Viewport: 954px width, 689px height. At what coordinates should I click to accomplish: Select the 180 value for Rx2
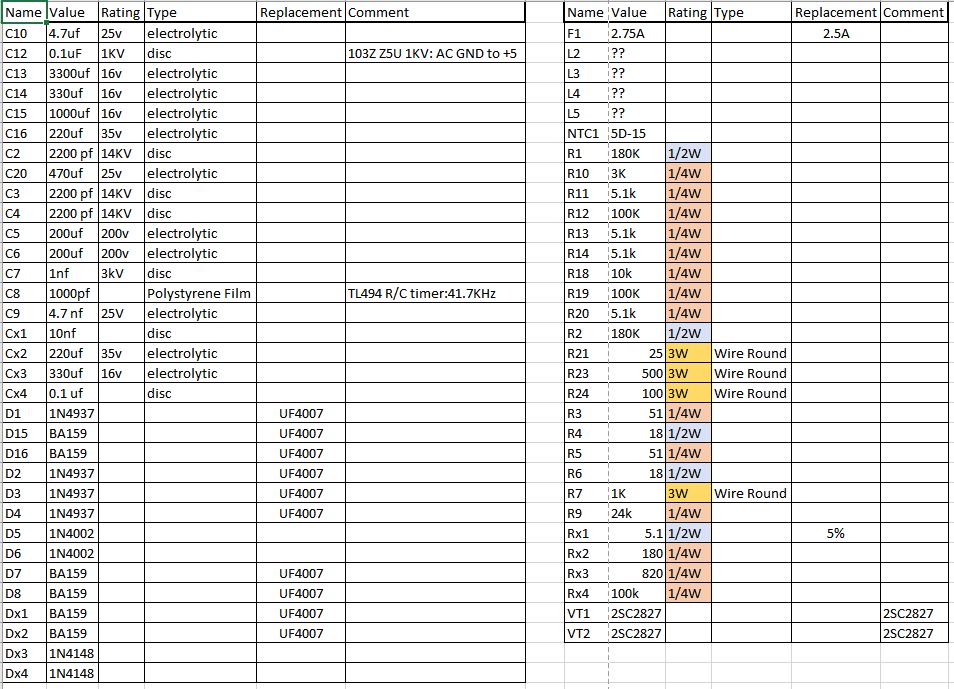637,554
